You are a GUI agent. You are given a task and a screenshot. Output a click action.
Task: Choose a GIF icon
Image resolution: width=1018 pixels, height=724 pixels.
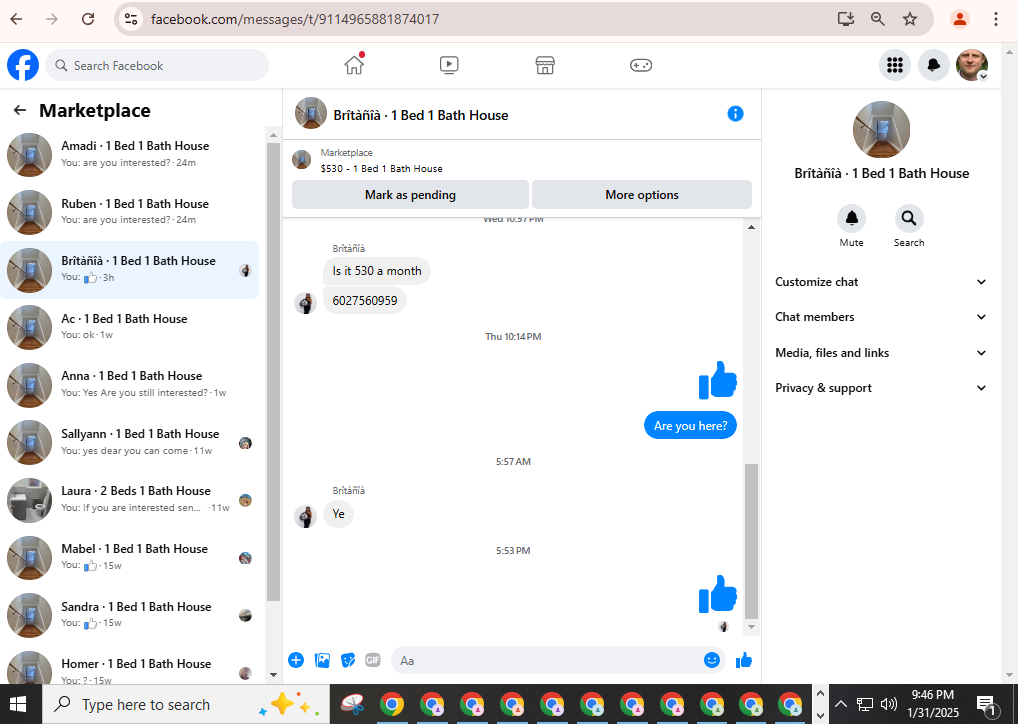[x=373, y=660]
